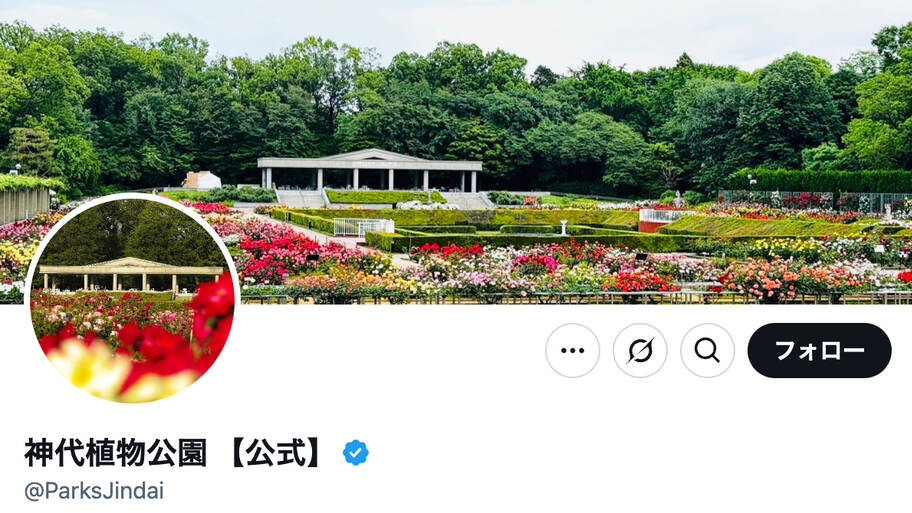Viewport: 912px width, 513px height.
Task: Click the white fence gate in header photo
Action: [x=364, y=226]
